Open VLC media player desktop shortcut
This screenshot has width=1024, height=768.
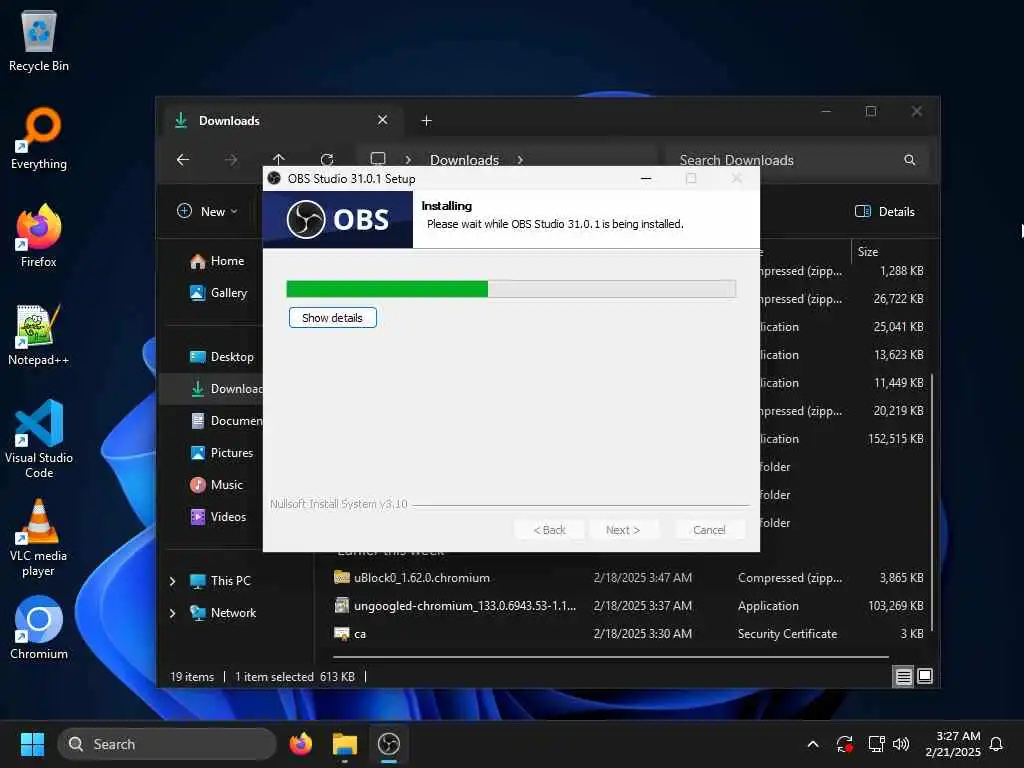tap(39, 538)
